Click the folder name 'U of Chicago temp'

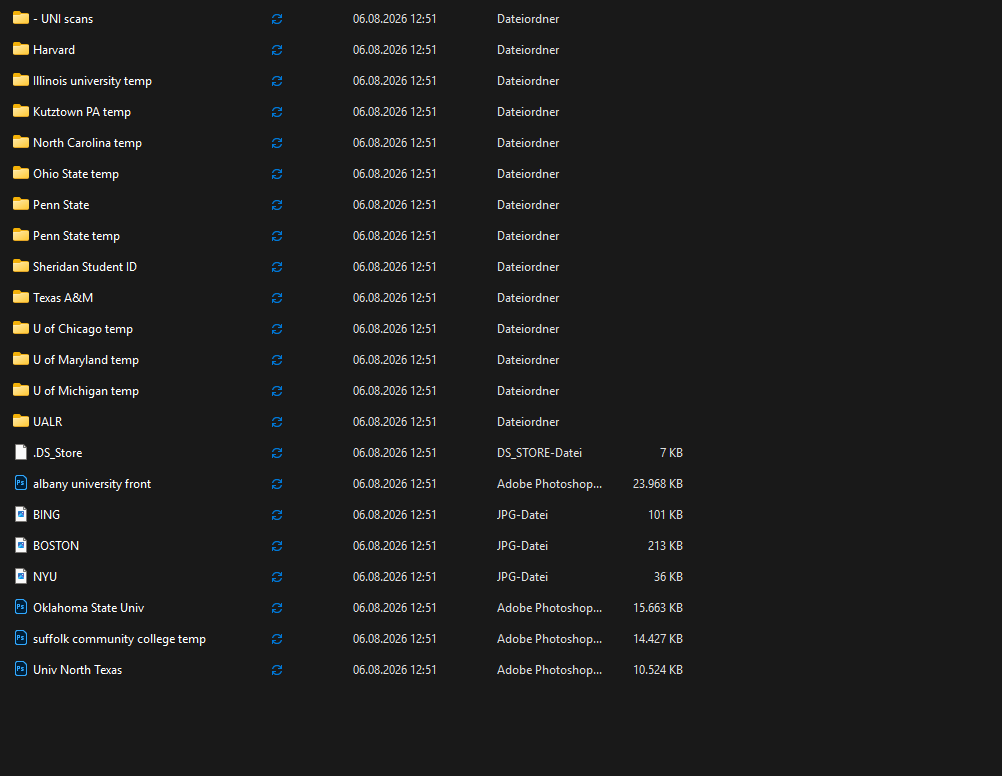click(83, 329)
